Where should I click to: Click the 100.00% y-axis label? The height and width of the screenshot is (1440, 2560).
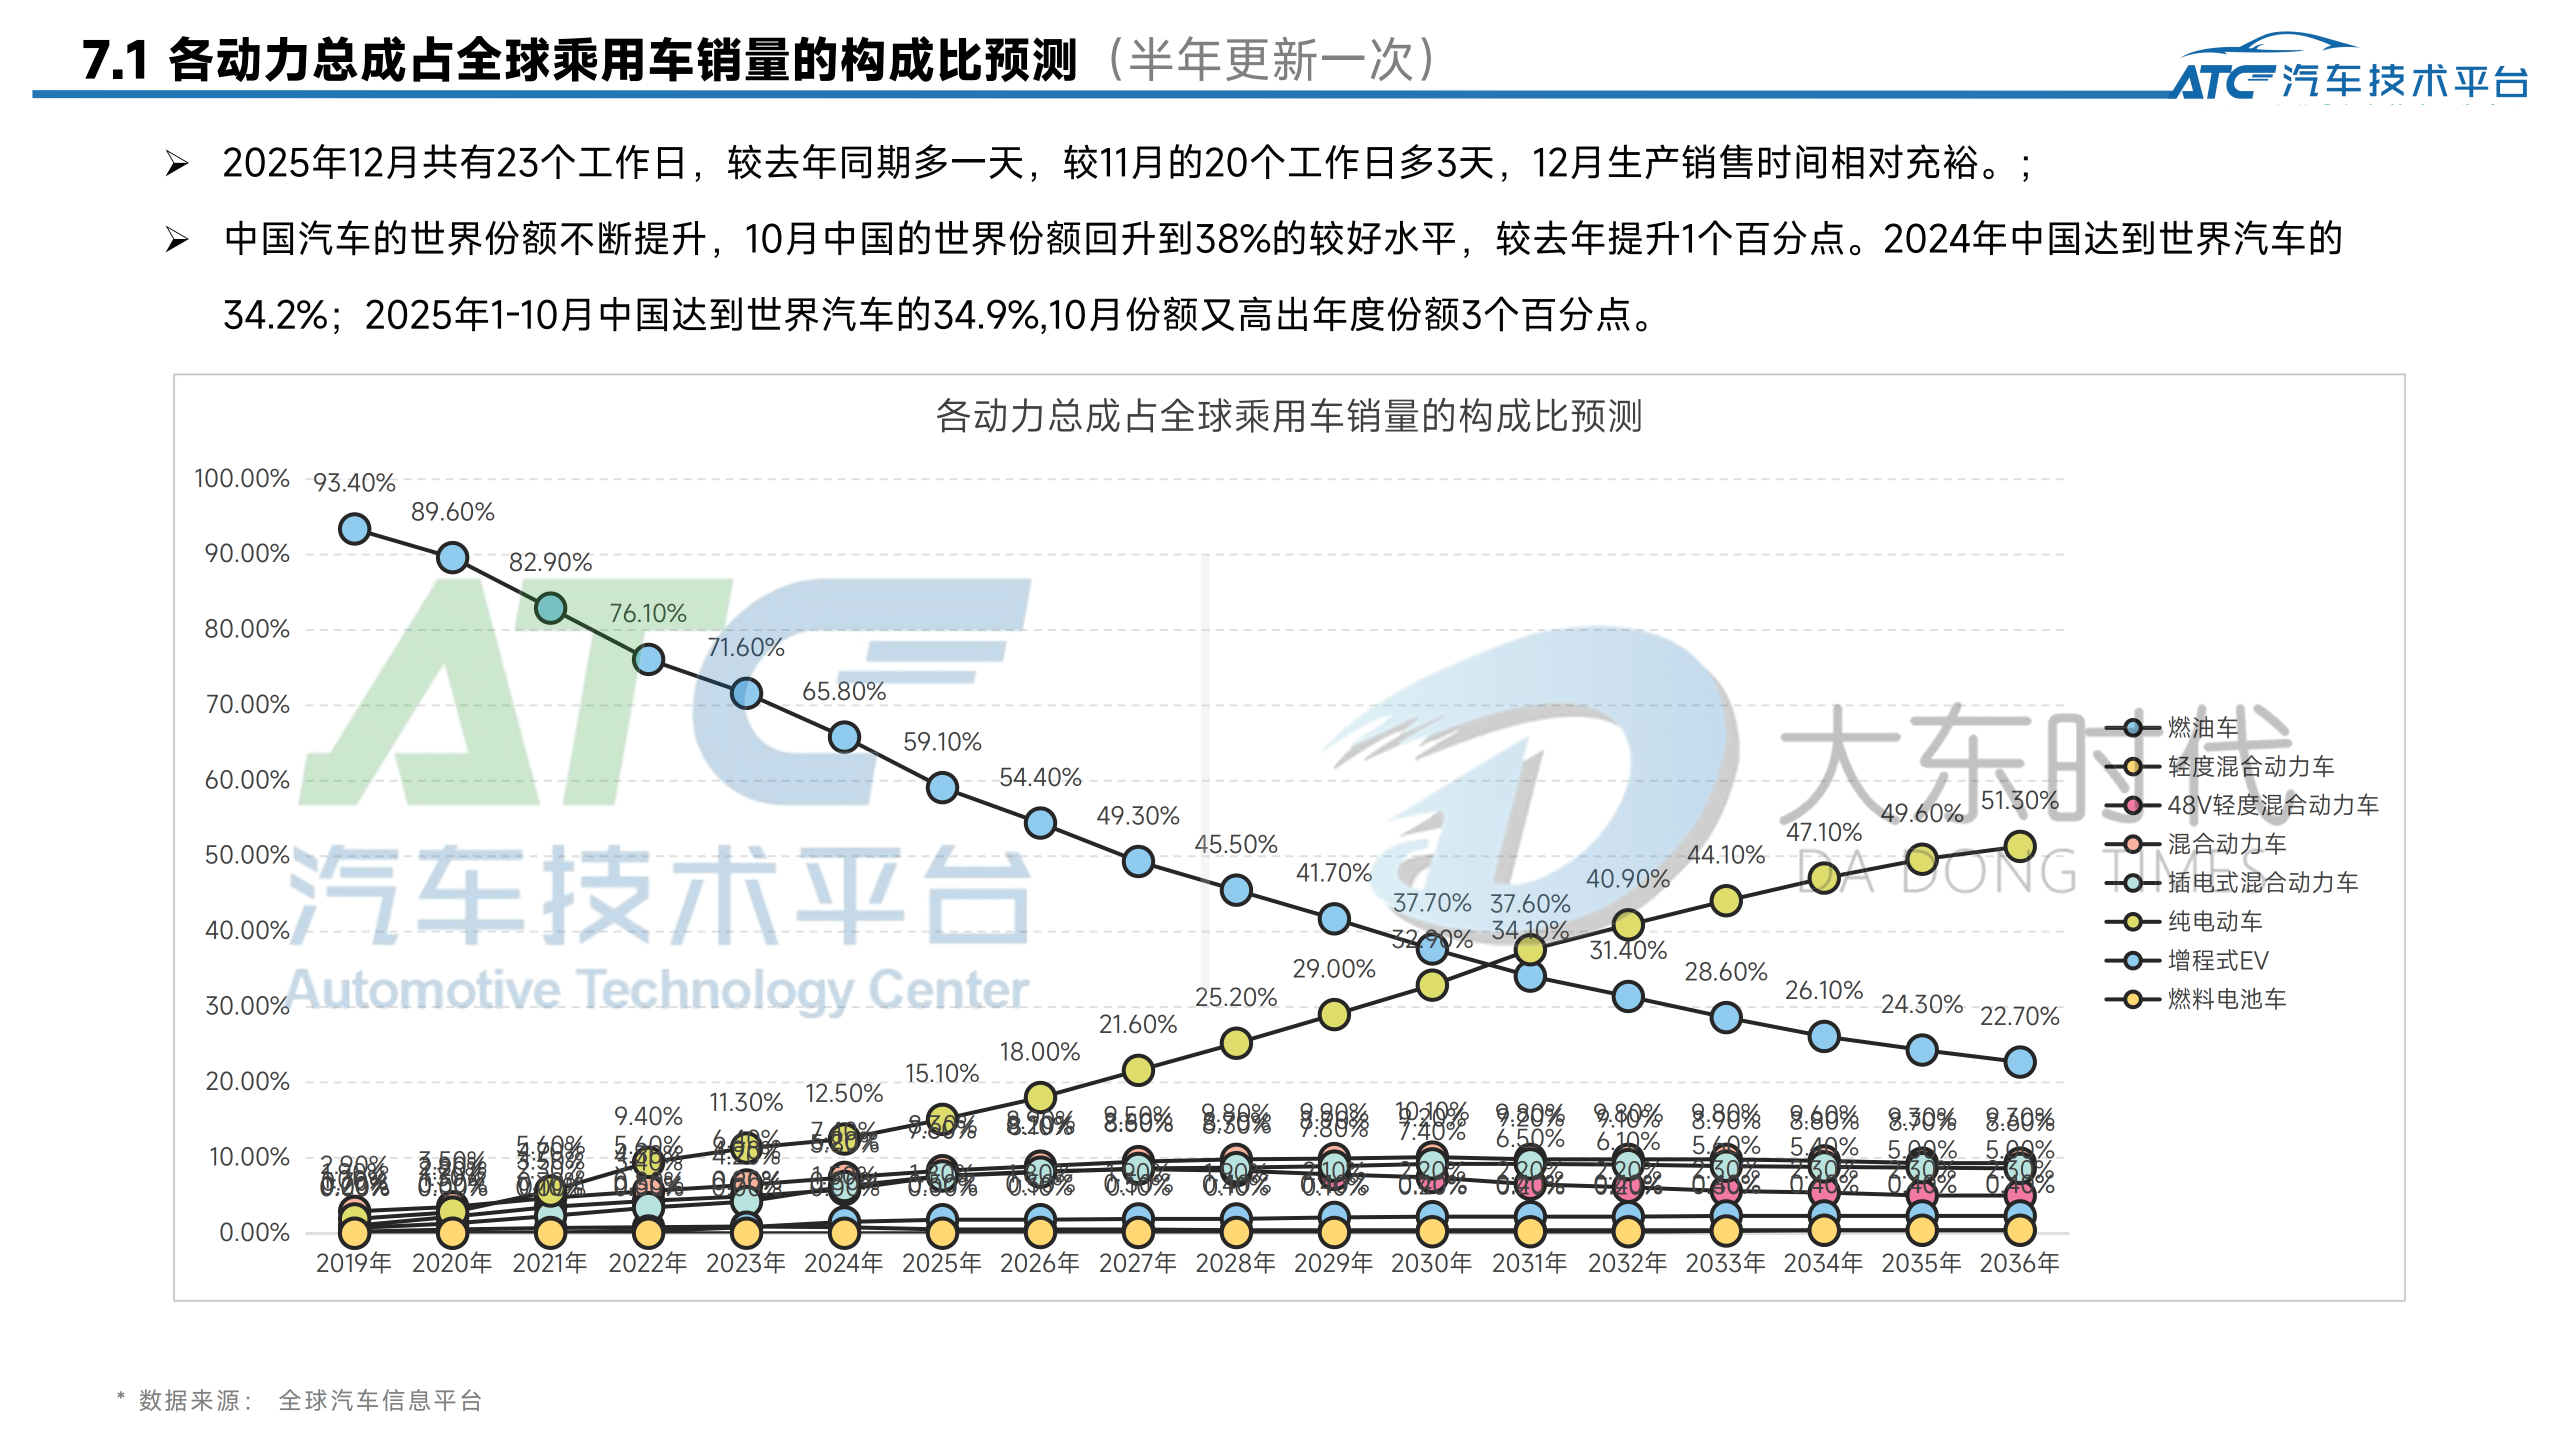point(242,479)
